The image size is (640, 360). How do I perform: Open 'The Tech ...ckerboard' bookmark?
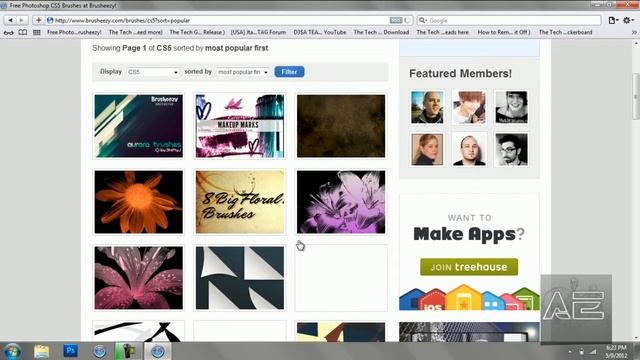(565, 32)
